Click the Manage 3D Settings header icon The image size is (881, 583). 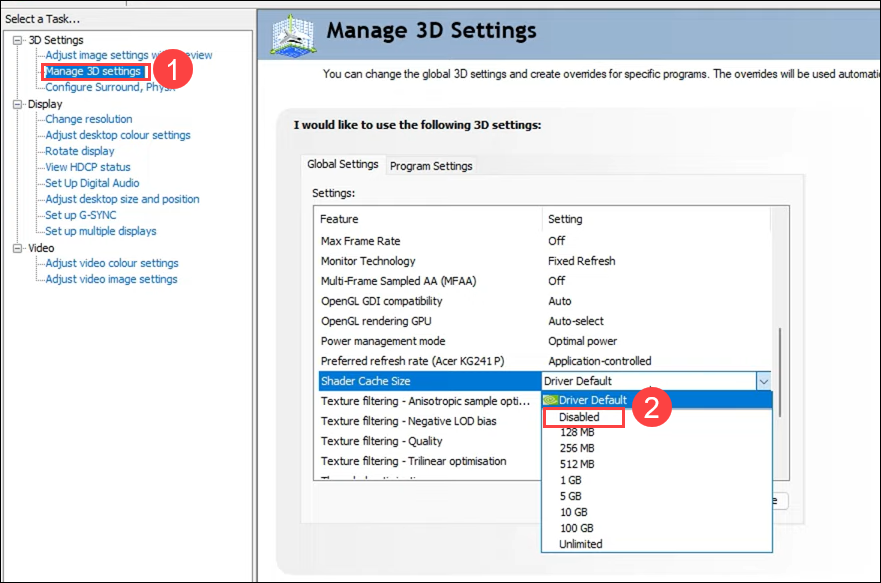(293, 36)
